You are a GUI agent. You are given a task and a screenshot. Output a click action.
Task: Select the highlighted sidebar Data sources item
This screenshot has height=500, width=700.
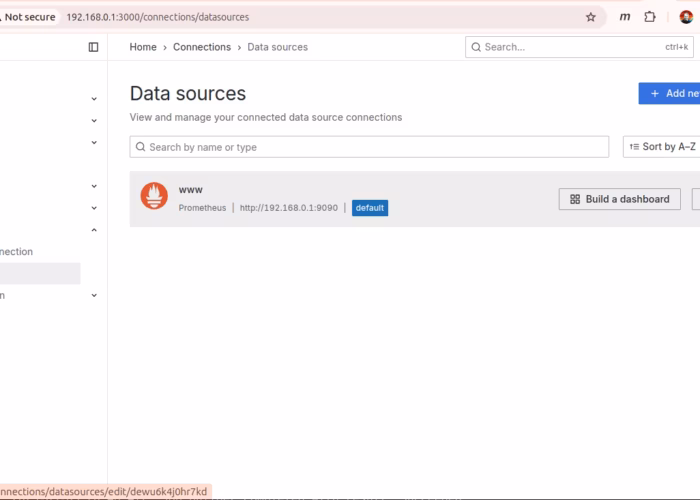click(x=40, y=273)
